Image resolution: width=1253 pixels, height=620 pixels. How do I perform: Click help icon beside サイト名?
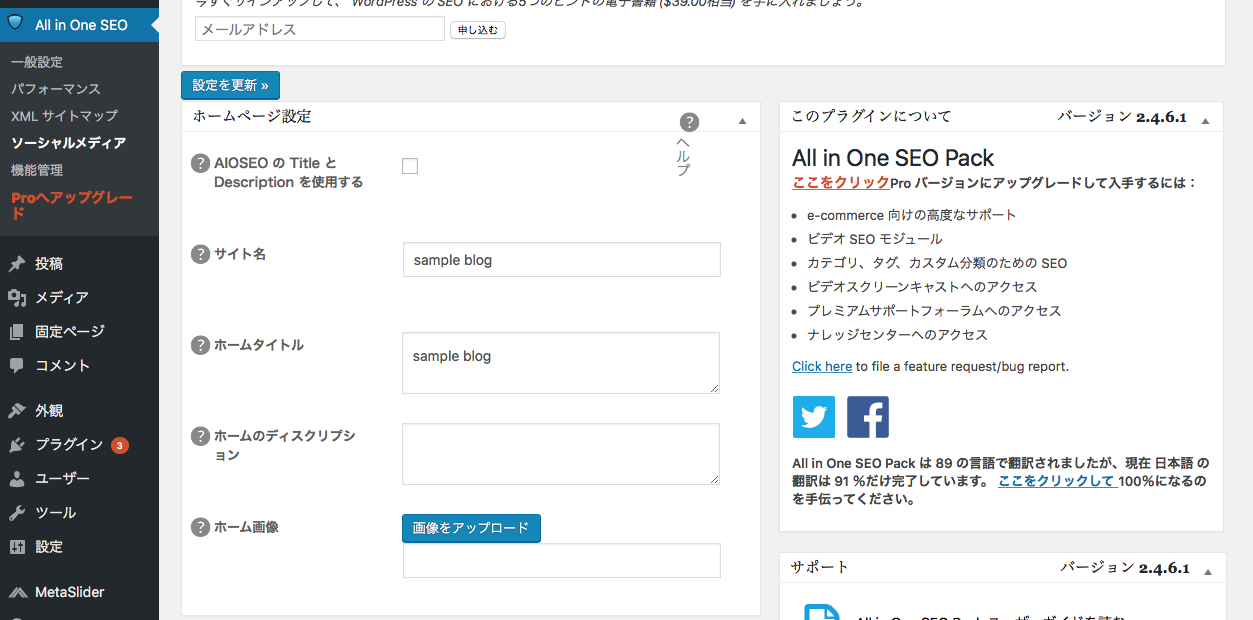click(200, 254)
